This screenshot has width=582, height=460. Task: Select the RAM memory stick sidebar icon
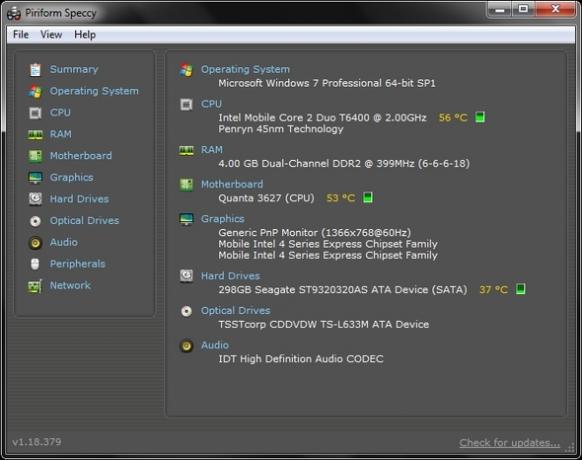click(35, 134)
